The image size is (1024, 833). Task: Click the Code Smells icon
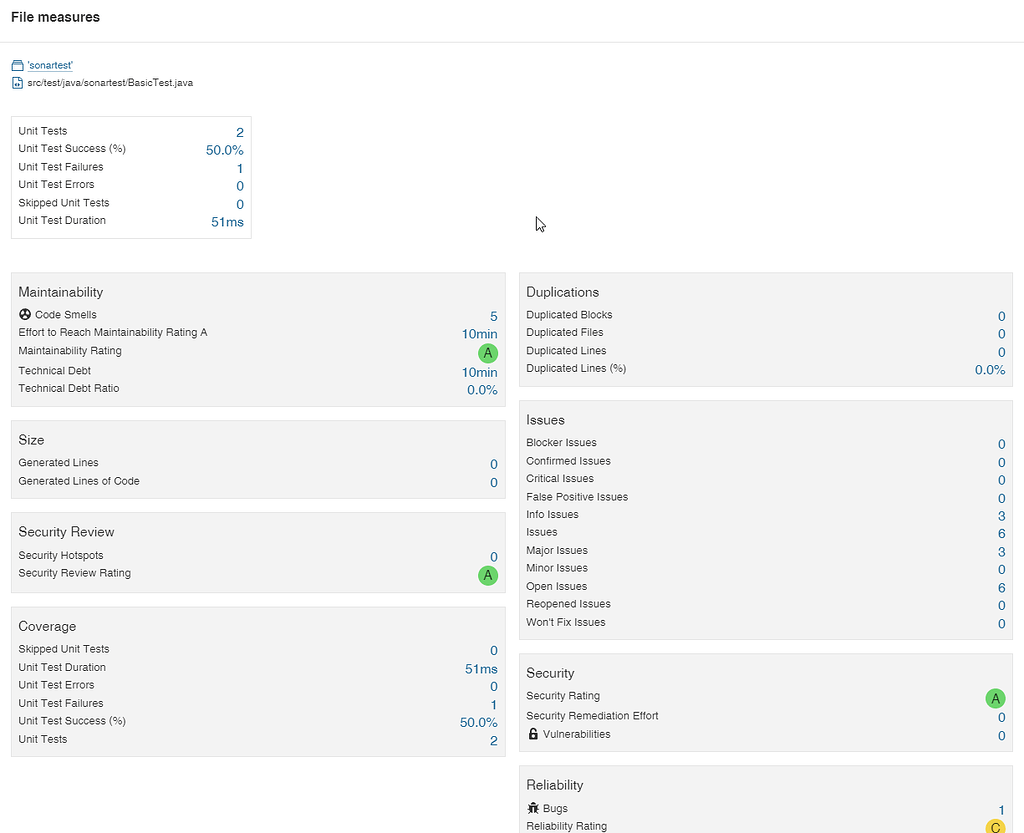(x=25, y=315)
